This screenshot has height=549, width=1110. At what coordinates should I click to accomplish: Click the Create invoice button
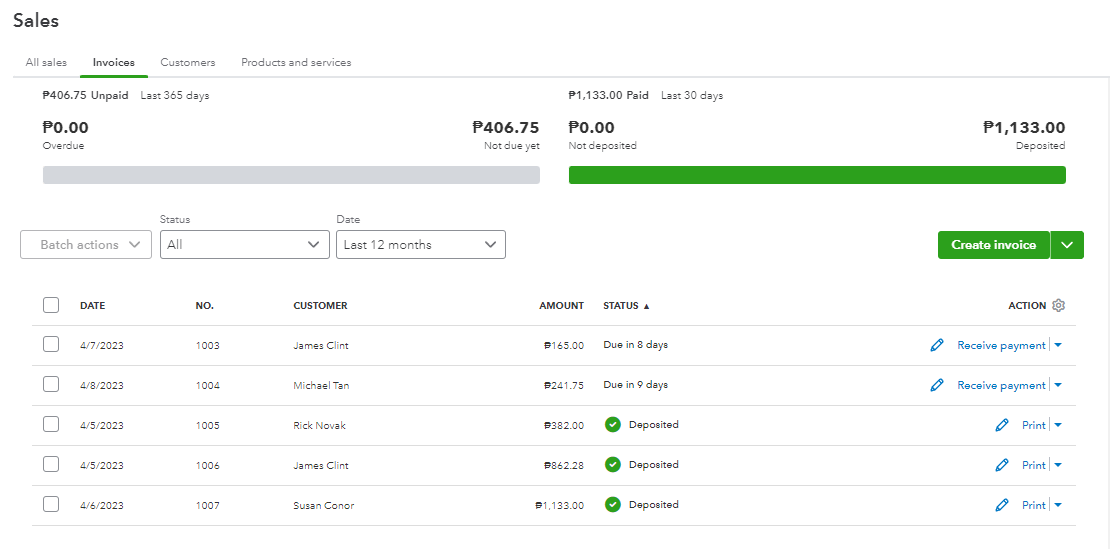click(x=993, y=245)
